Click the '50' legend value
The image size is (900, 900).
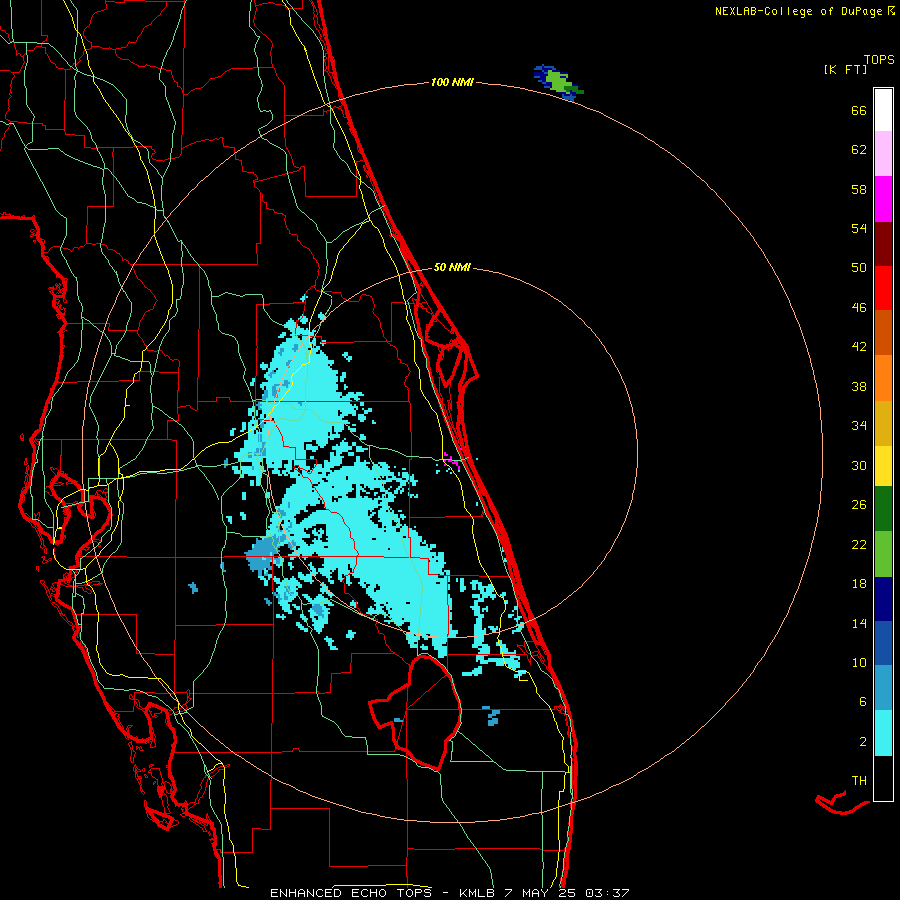[x=859, y=267]
